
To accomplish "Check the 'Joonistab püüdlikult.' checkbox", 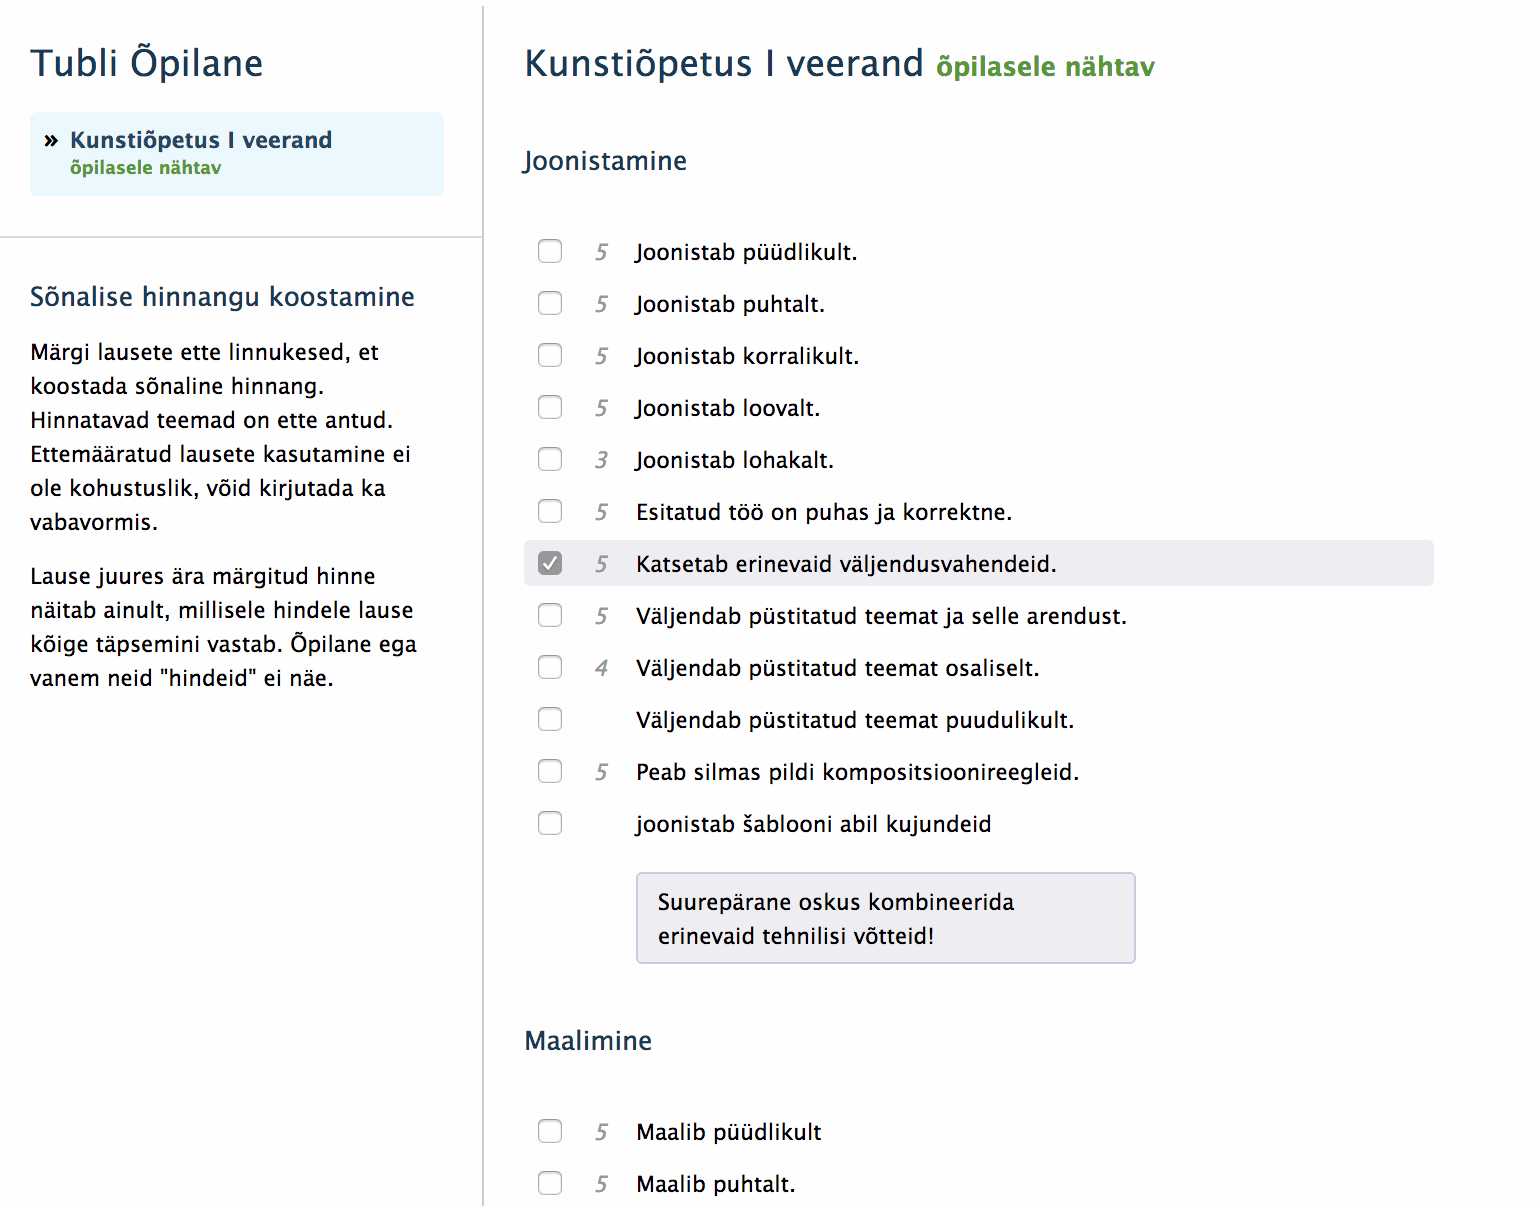I will tap(550, 251).
